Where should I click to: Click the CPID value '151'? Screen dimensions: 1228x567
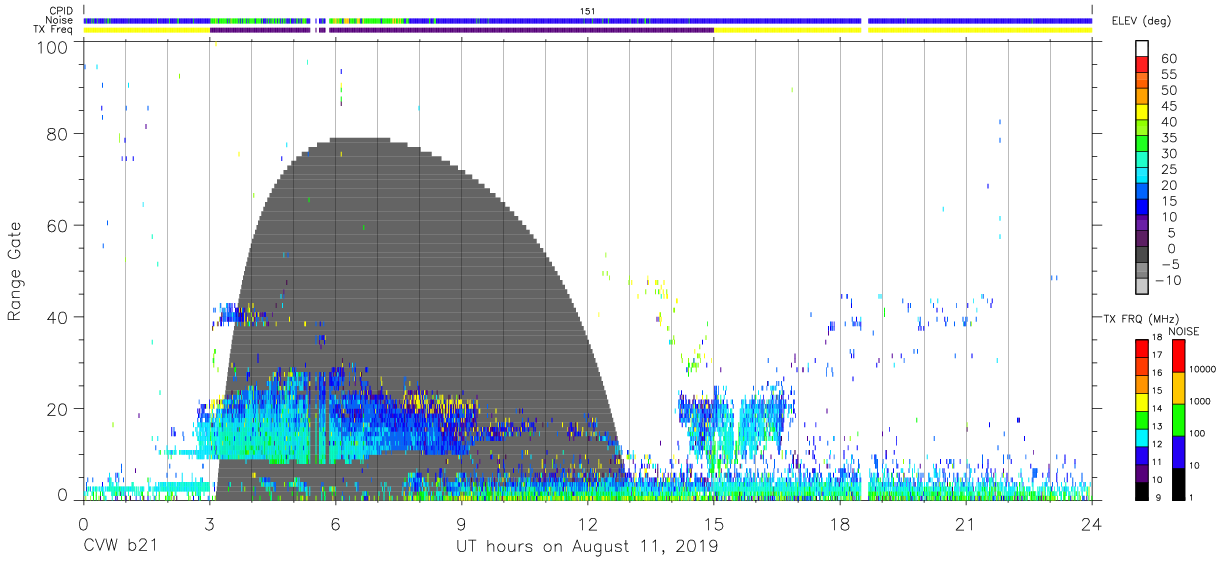[x=588, y=11]
